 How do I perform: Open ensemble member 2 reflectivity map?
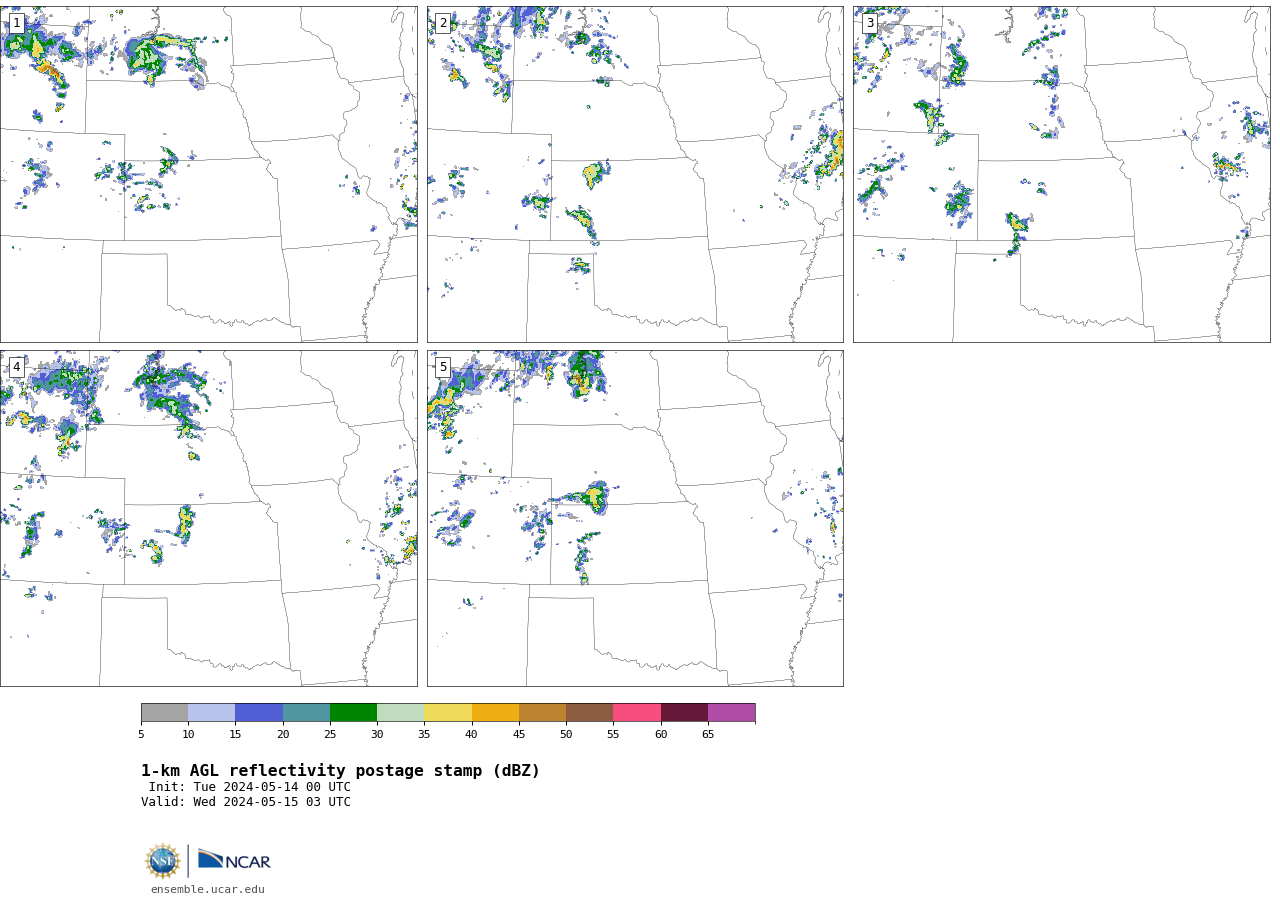point(635,174)
